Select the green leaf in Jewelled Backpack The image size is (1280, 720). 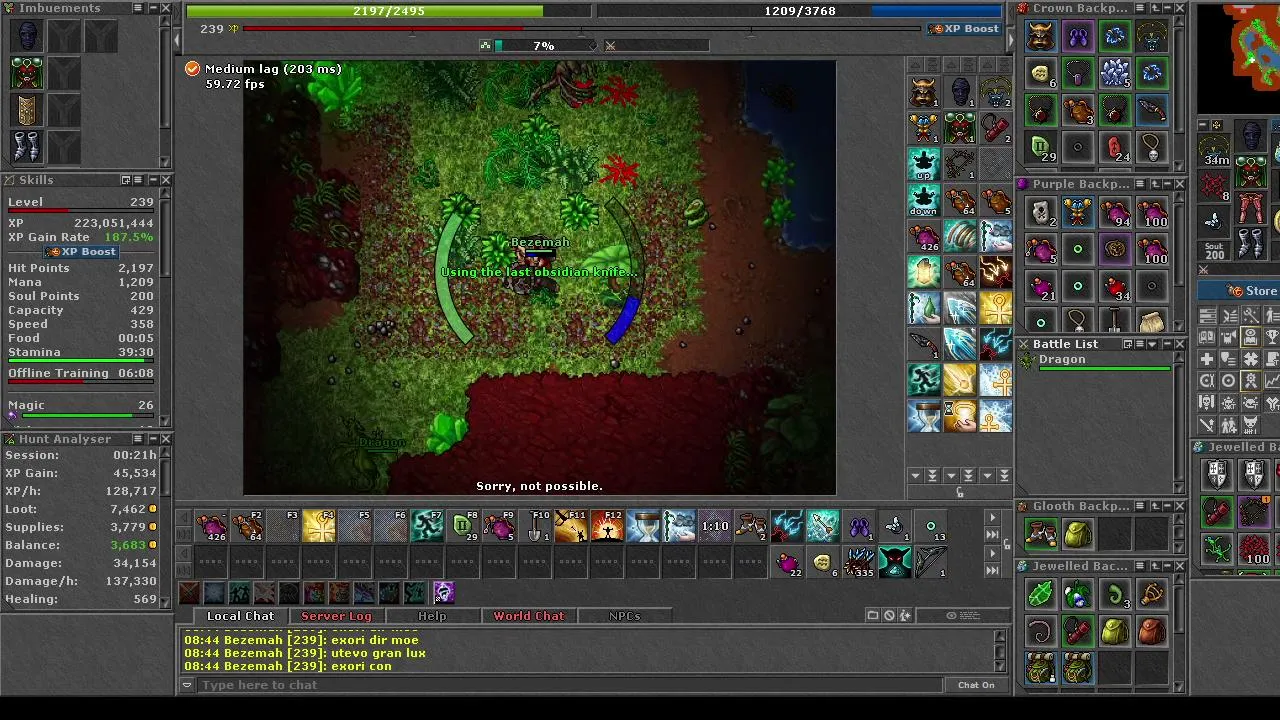[1041, 595]
